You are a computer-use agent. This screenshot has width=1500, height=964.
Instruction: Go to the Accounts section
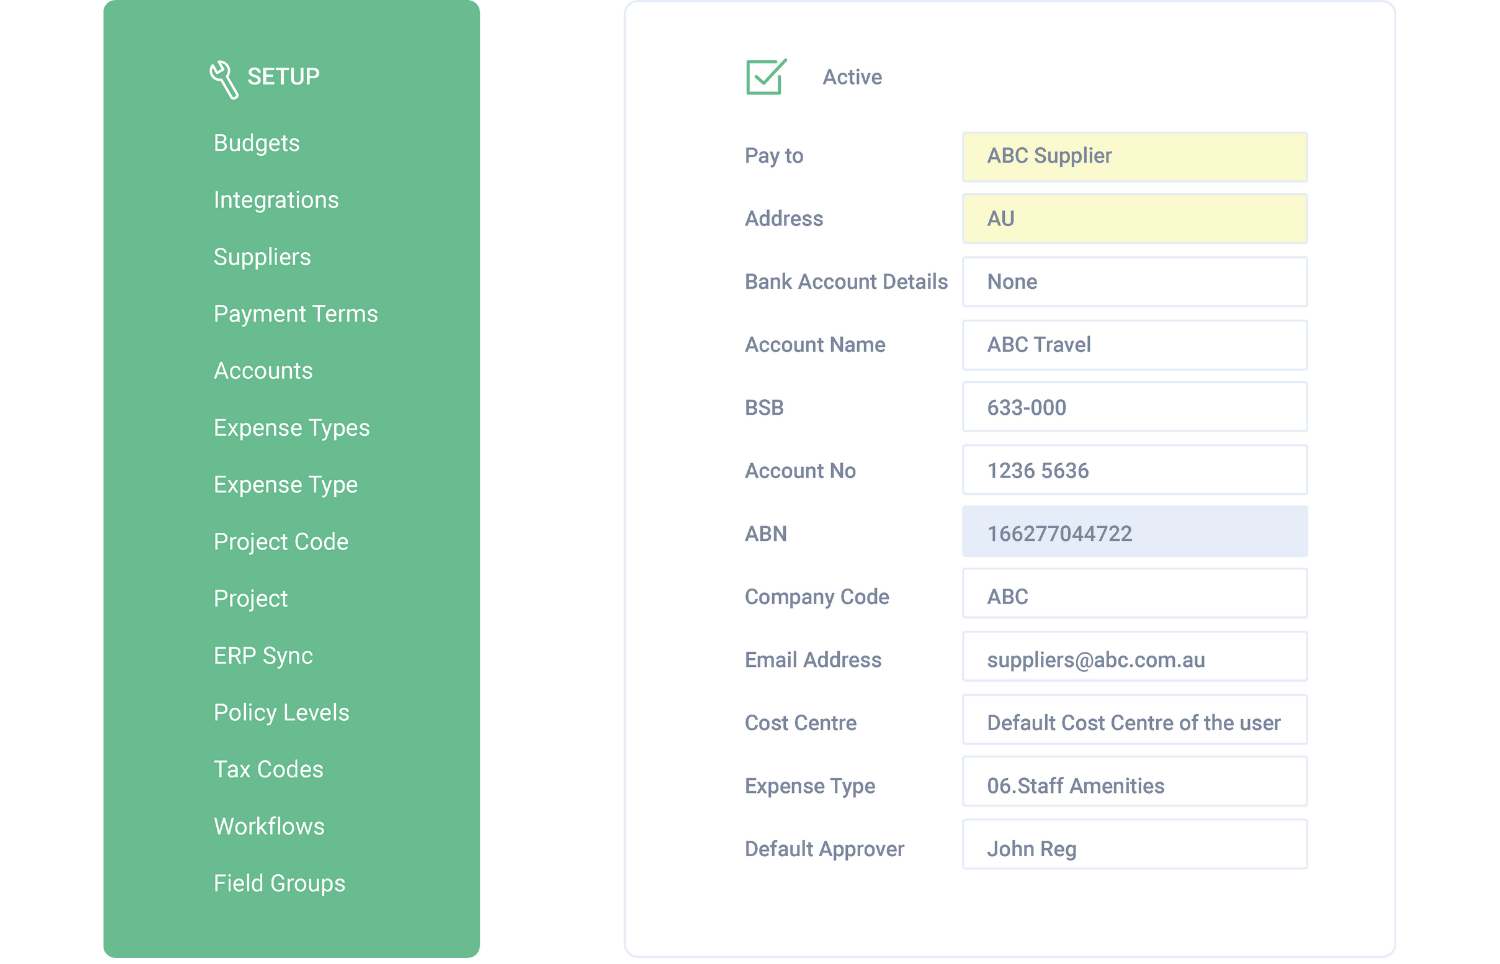tap(263, 371)
